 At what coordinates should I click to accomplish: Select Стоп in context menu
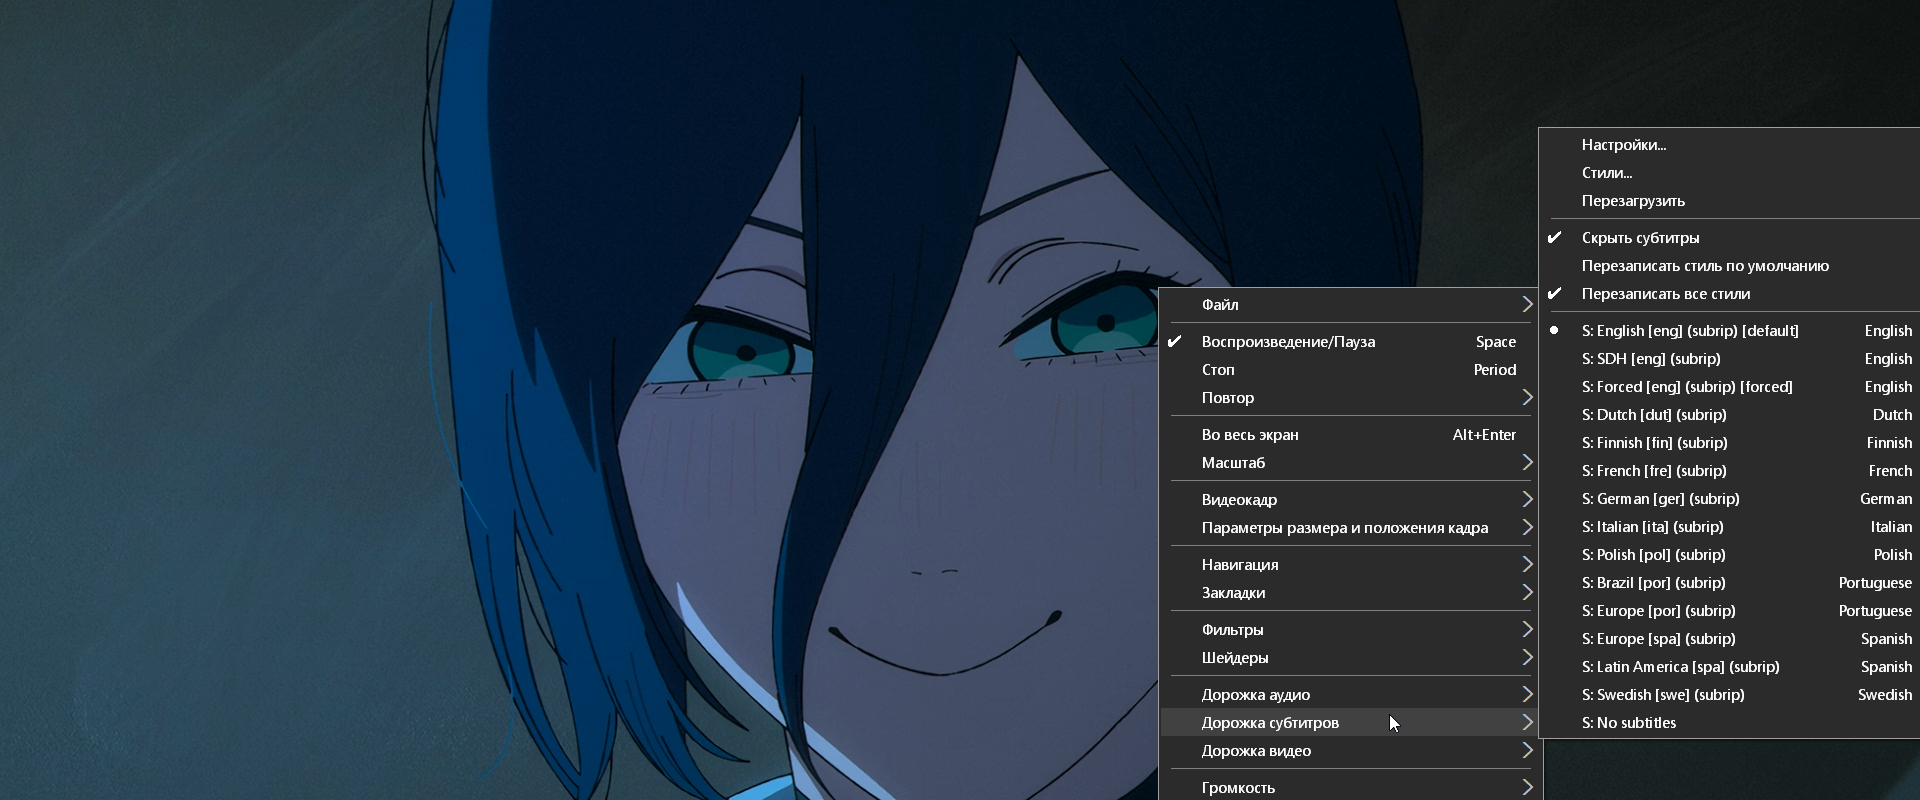[x=1350, y=370]
